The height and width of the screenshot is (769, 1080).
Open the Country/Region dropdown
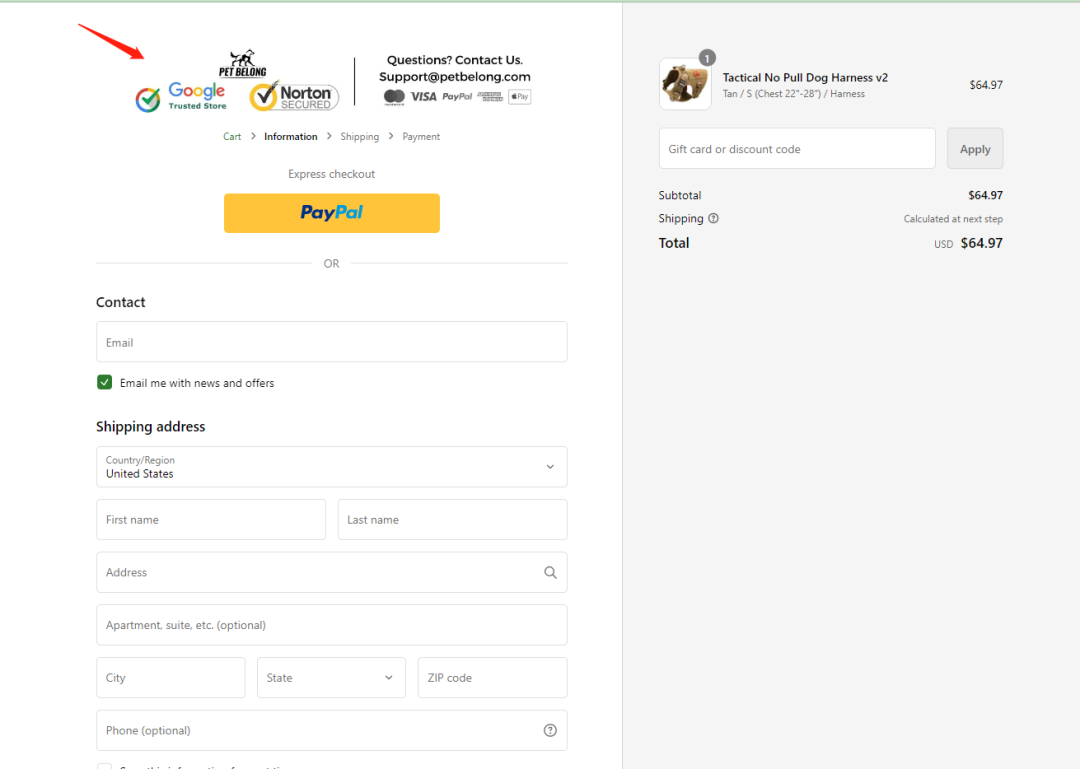pos(331,467)
